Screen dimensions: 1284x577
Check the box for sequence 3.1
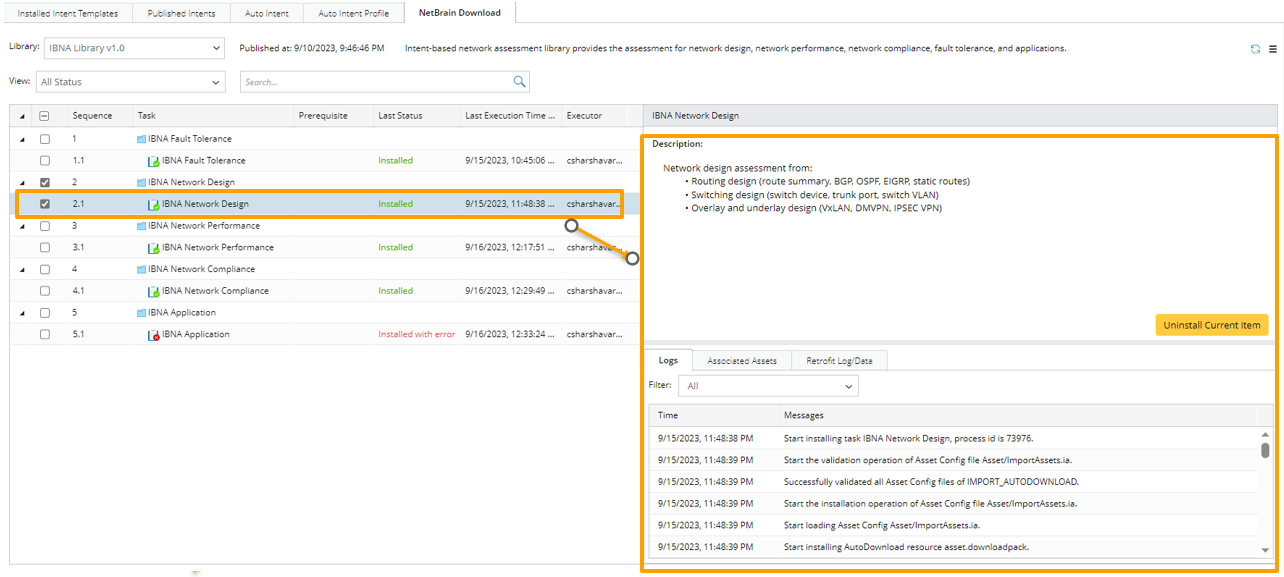tap(44, 248)
